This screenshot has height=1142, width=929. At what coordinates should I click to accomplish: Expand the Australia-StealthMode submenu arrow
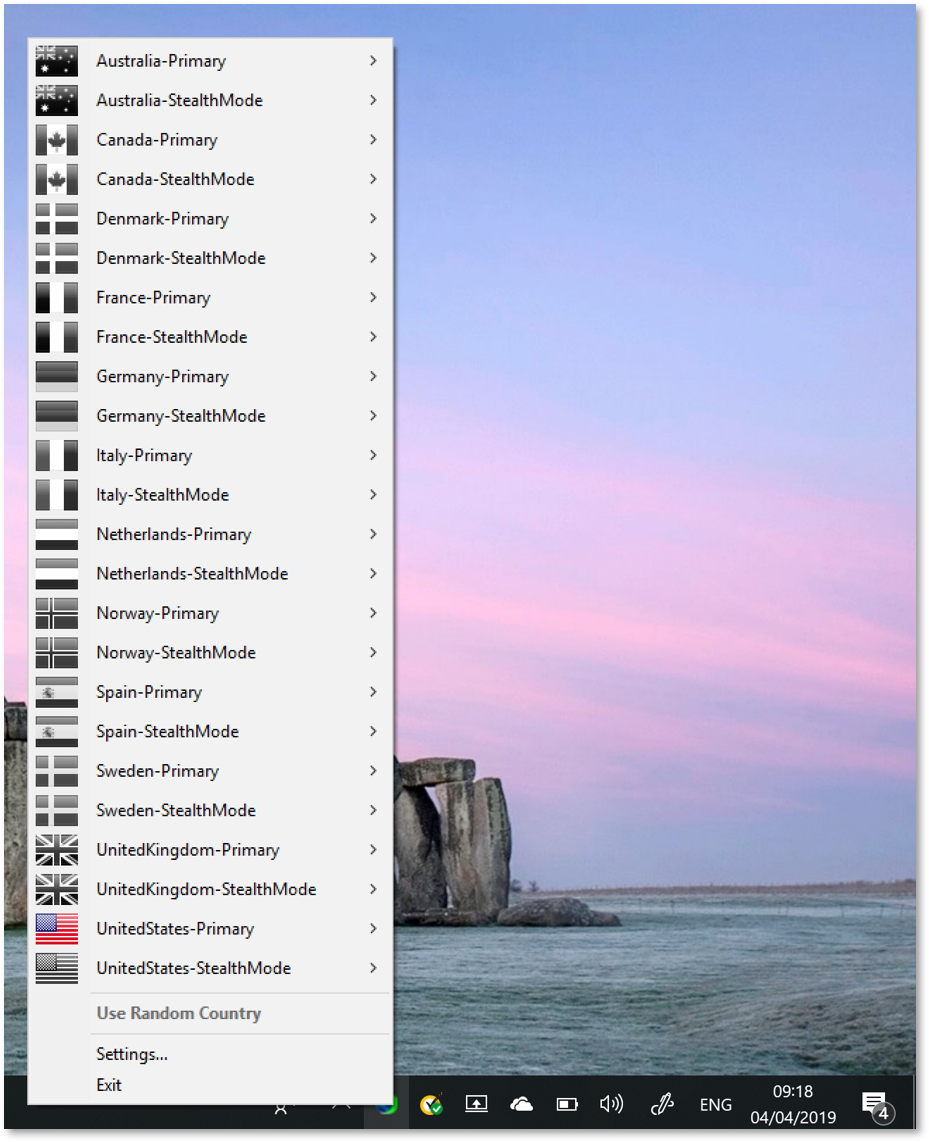tap(373, 101)
